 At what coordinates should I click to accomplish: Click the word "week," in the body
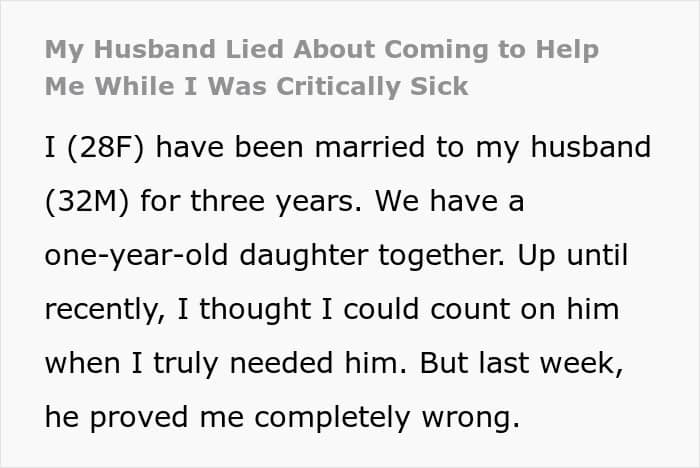[582, 364]
